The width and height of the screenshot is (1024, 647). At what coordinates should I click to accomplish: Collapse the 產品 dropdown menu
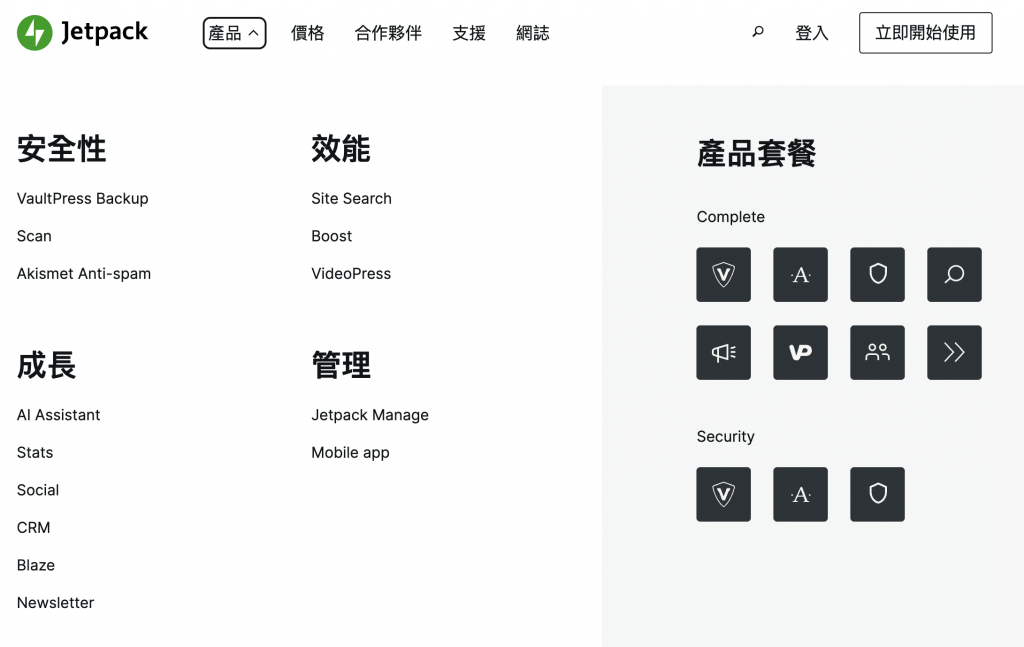tap(234, 33)
